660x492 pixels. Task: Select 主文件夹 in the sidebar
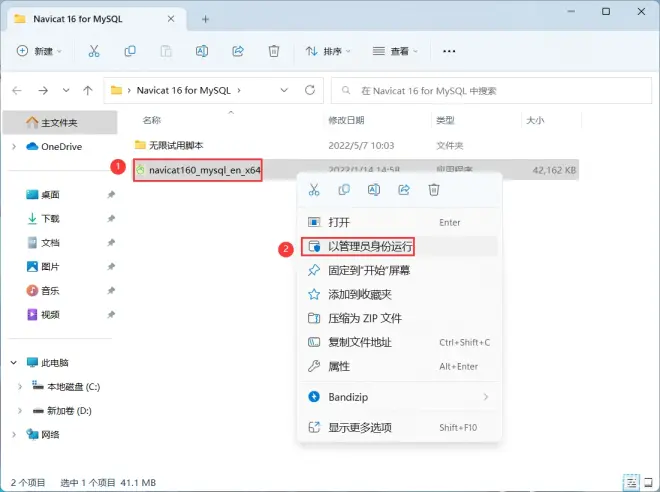coord(60,122)
